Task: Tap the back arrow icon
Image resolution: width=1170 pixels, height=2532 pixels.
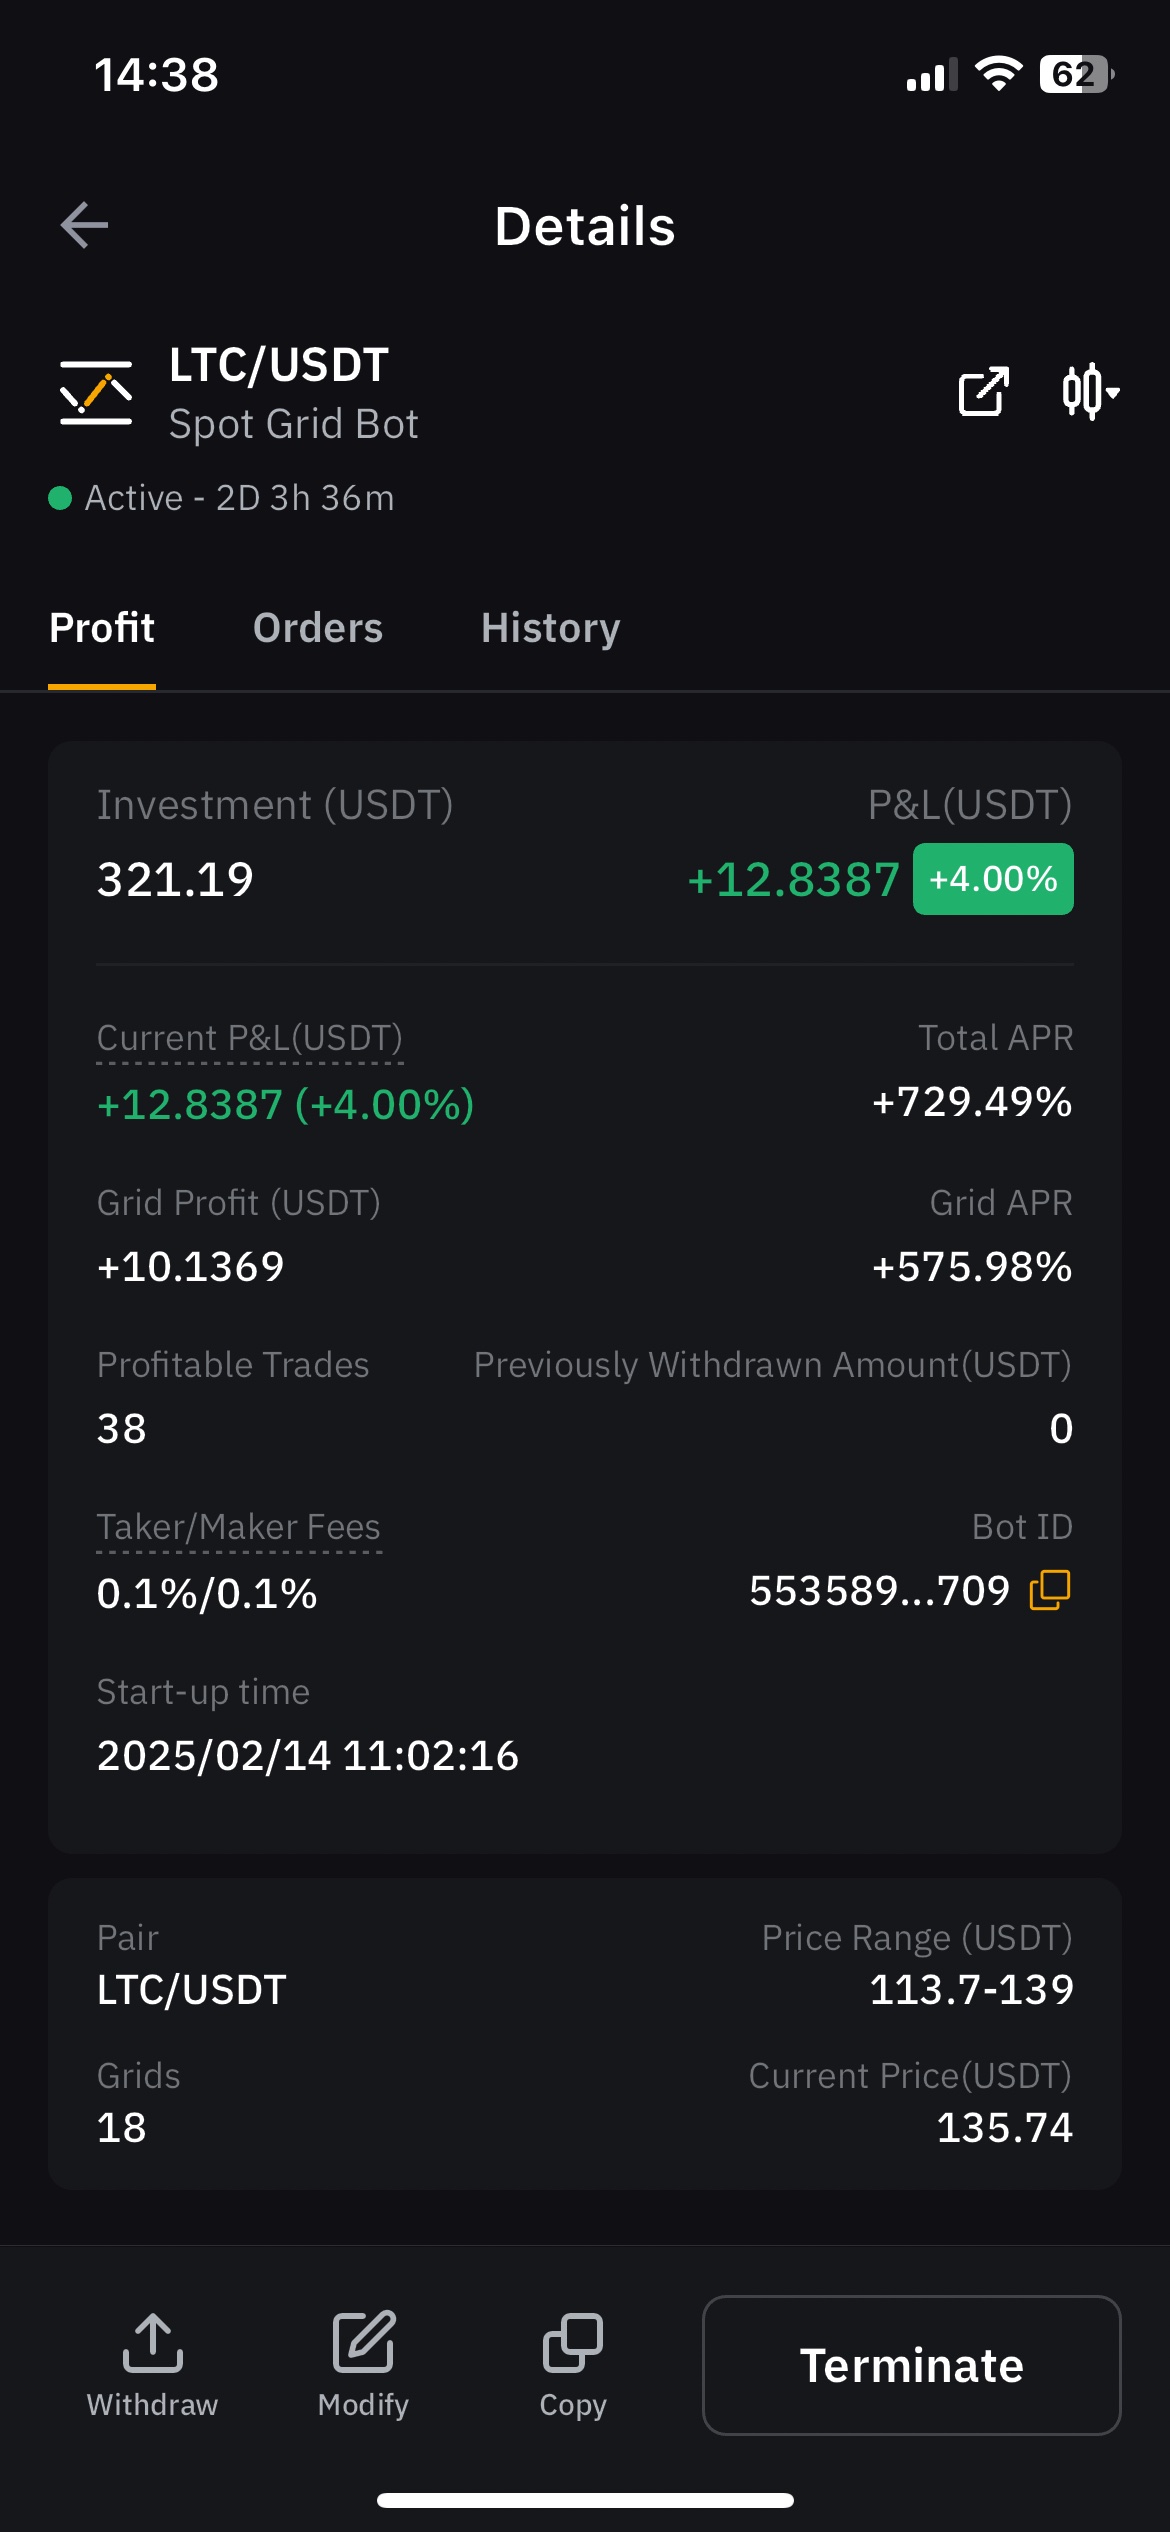Action: [x=85, y=225]
